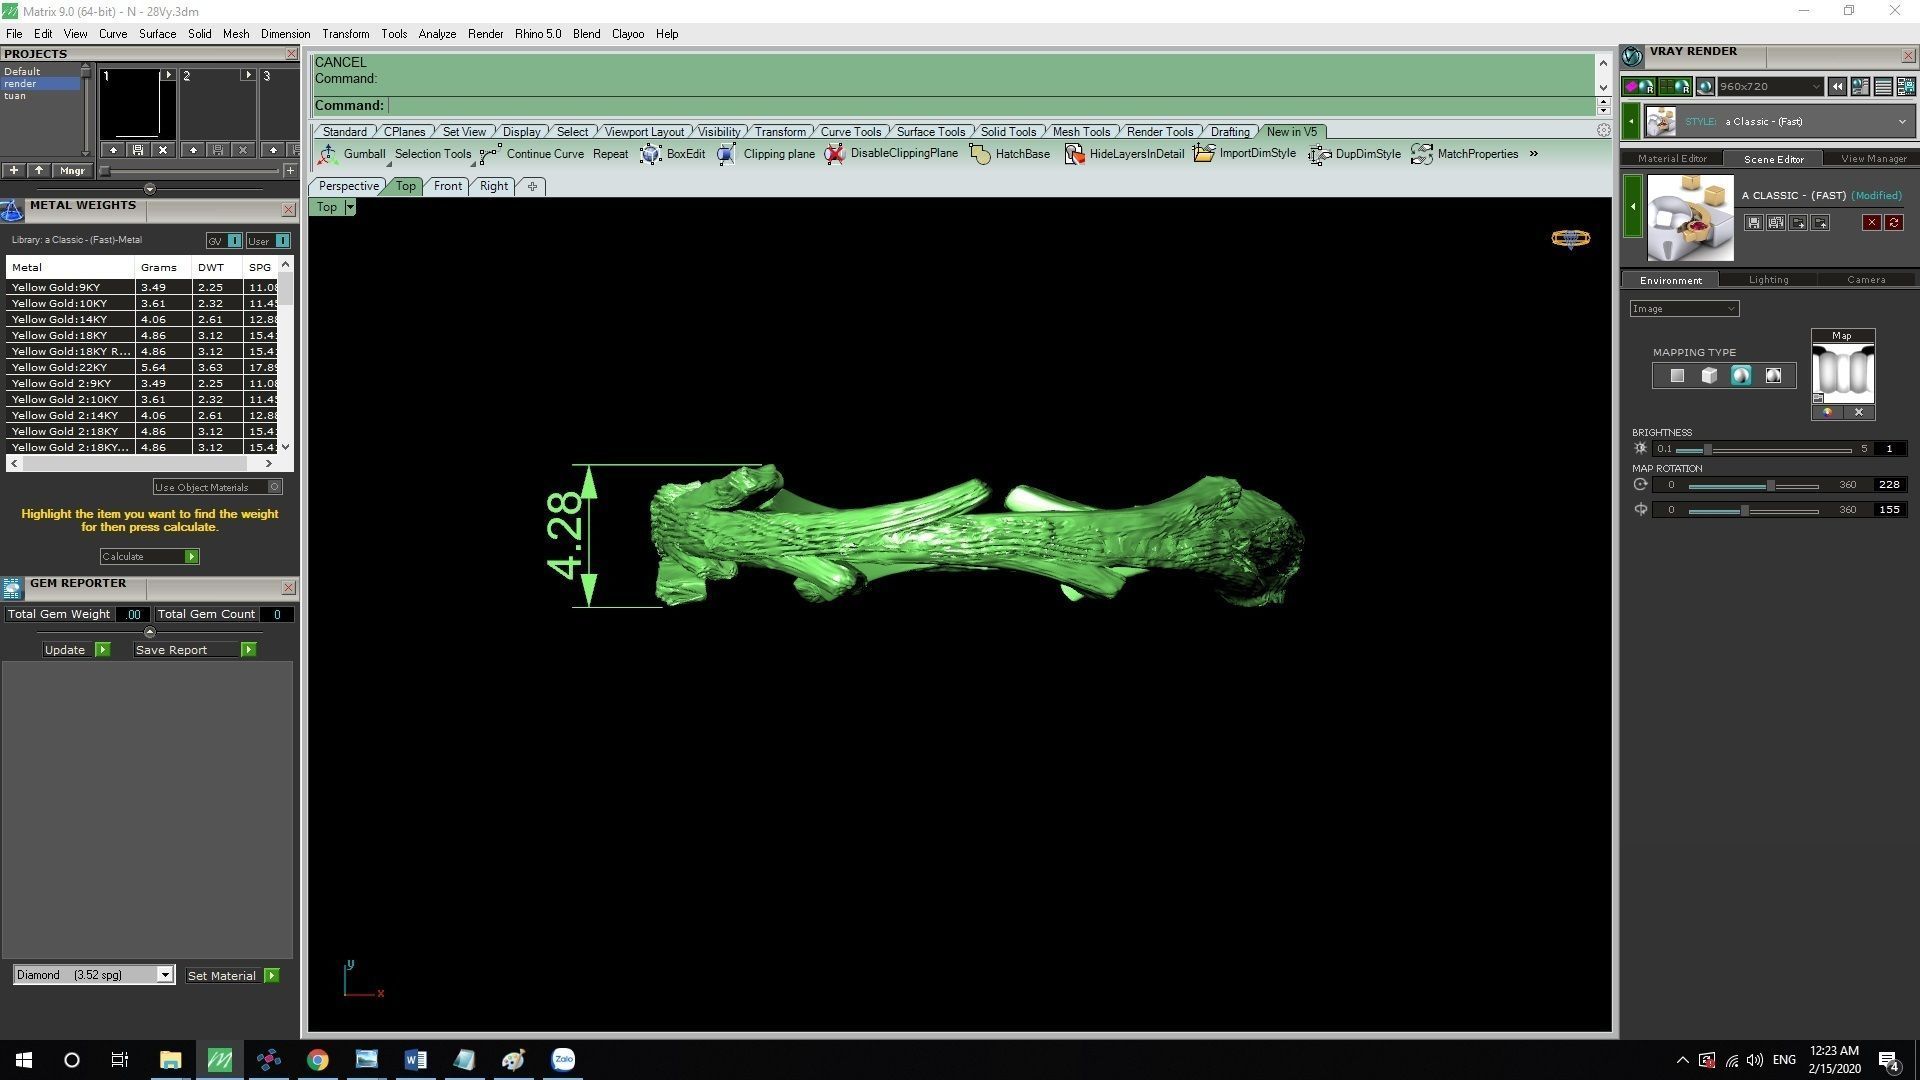Switch to the Lighting tab
The image size is (1920, 1080).
click(x=1768, y=280)
